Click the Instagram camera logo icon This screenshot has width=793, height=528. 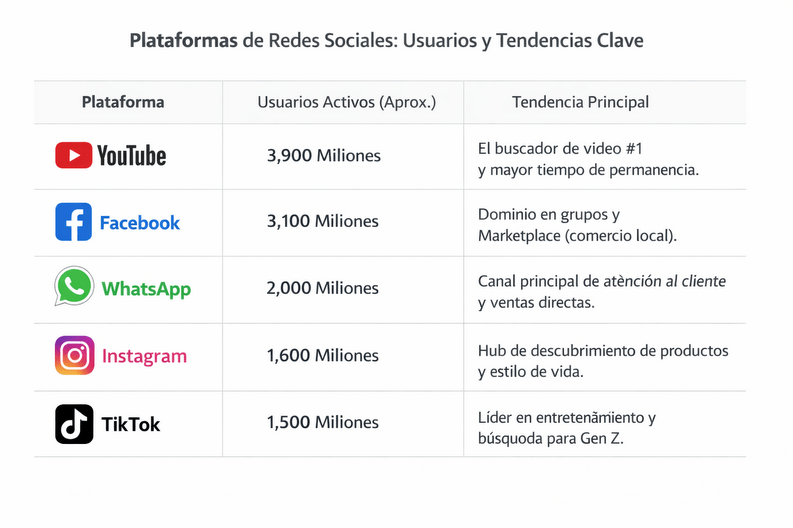[x=74, y=355]
